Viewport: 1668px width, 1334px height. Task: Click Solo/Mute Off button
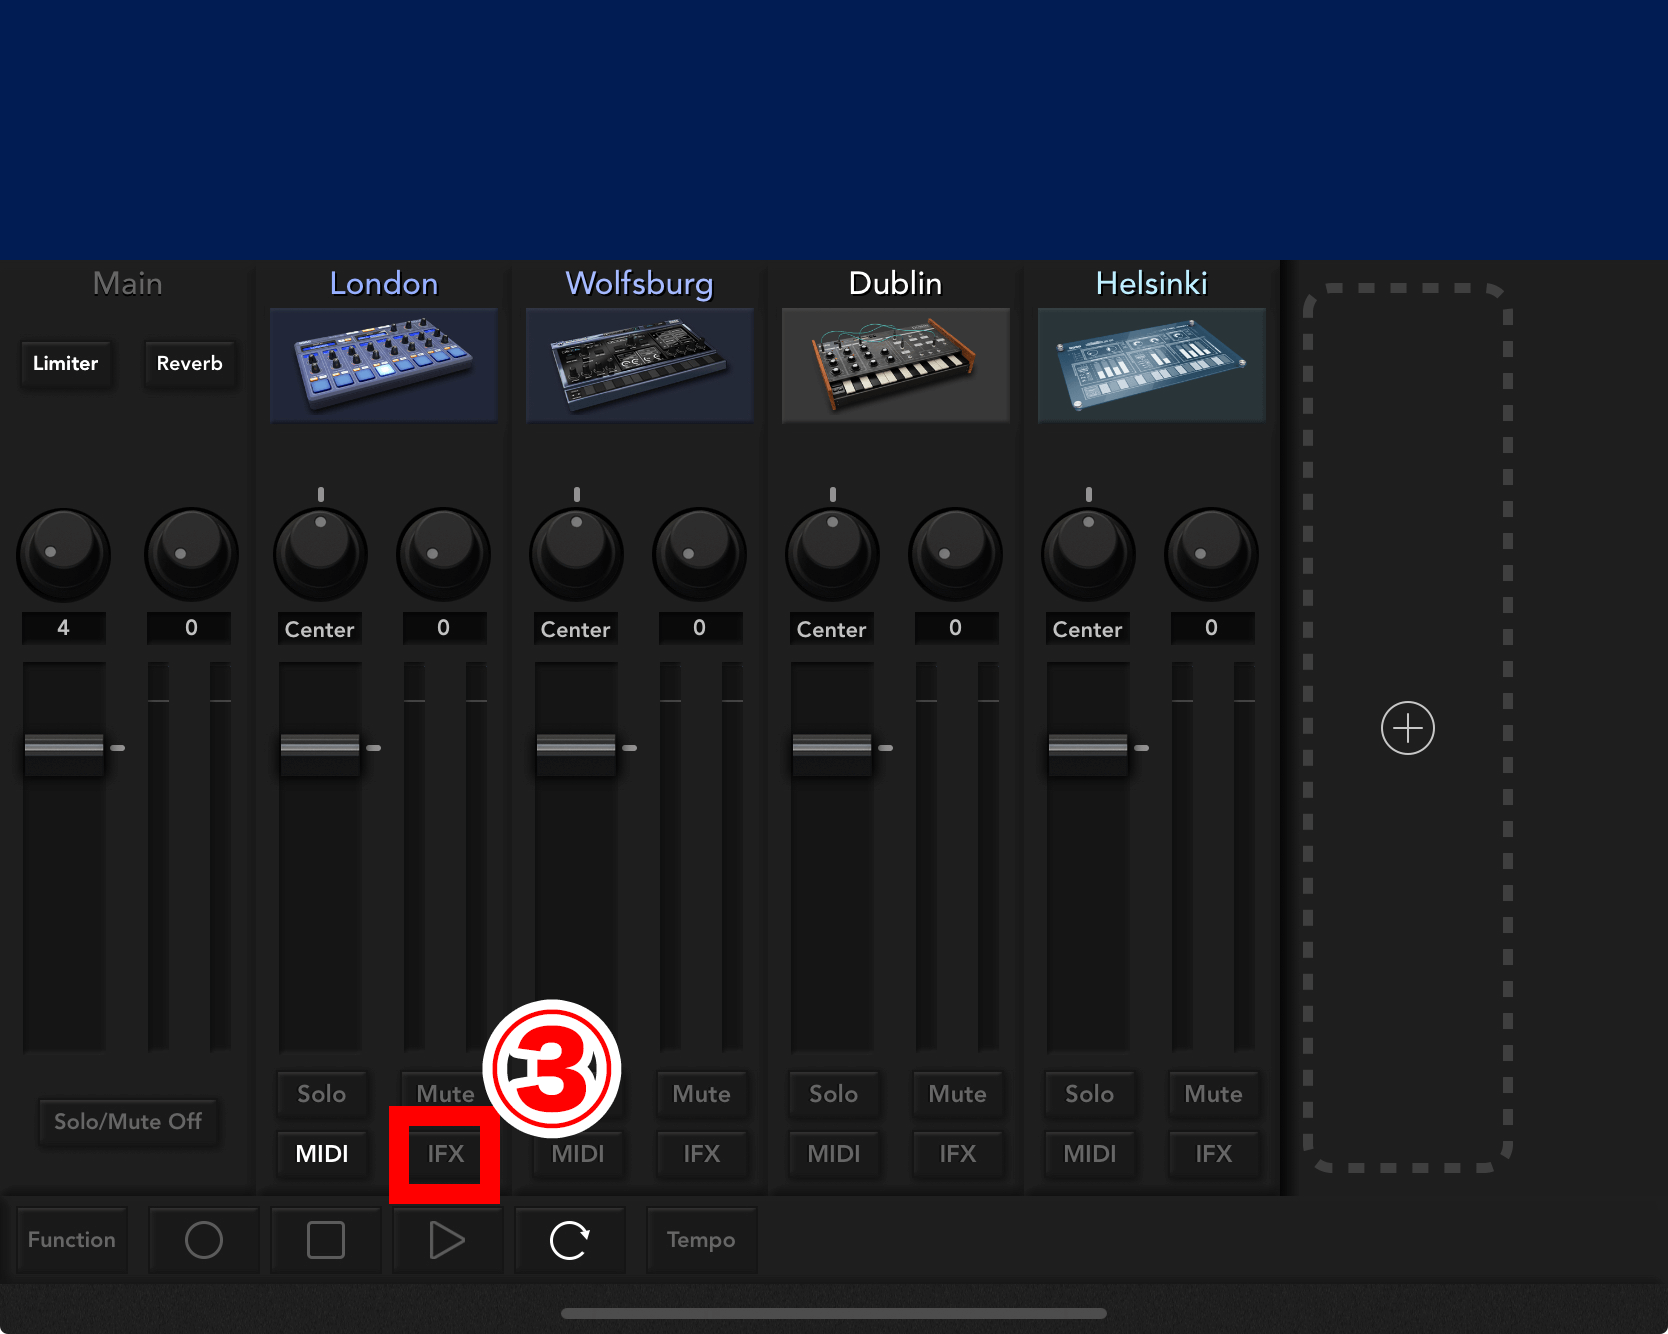[x=128, y=1121]
